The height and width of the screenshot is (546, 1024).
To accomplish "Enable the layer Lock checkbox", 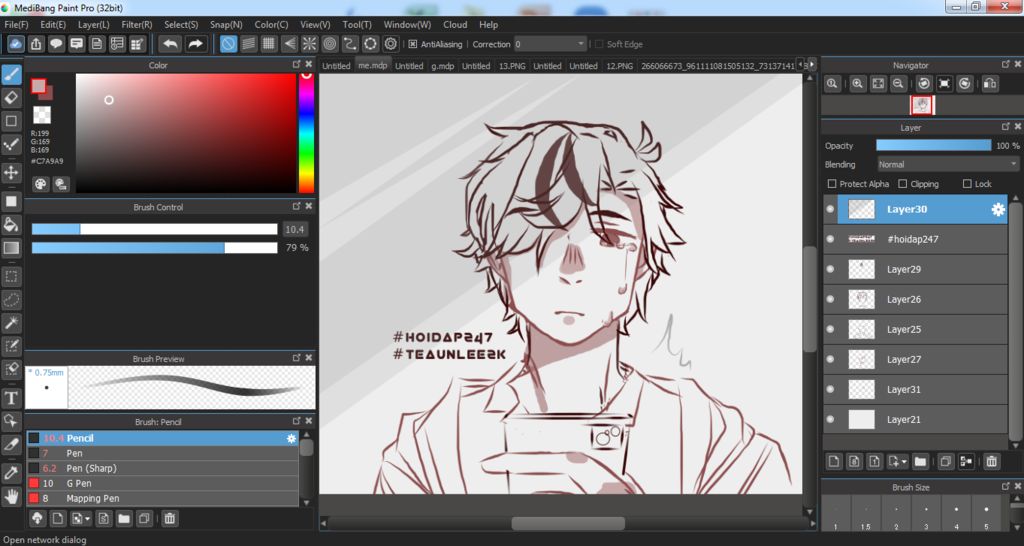I will point(967,184).
